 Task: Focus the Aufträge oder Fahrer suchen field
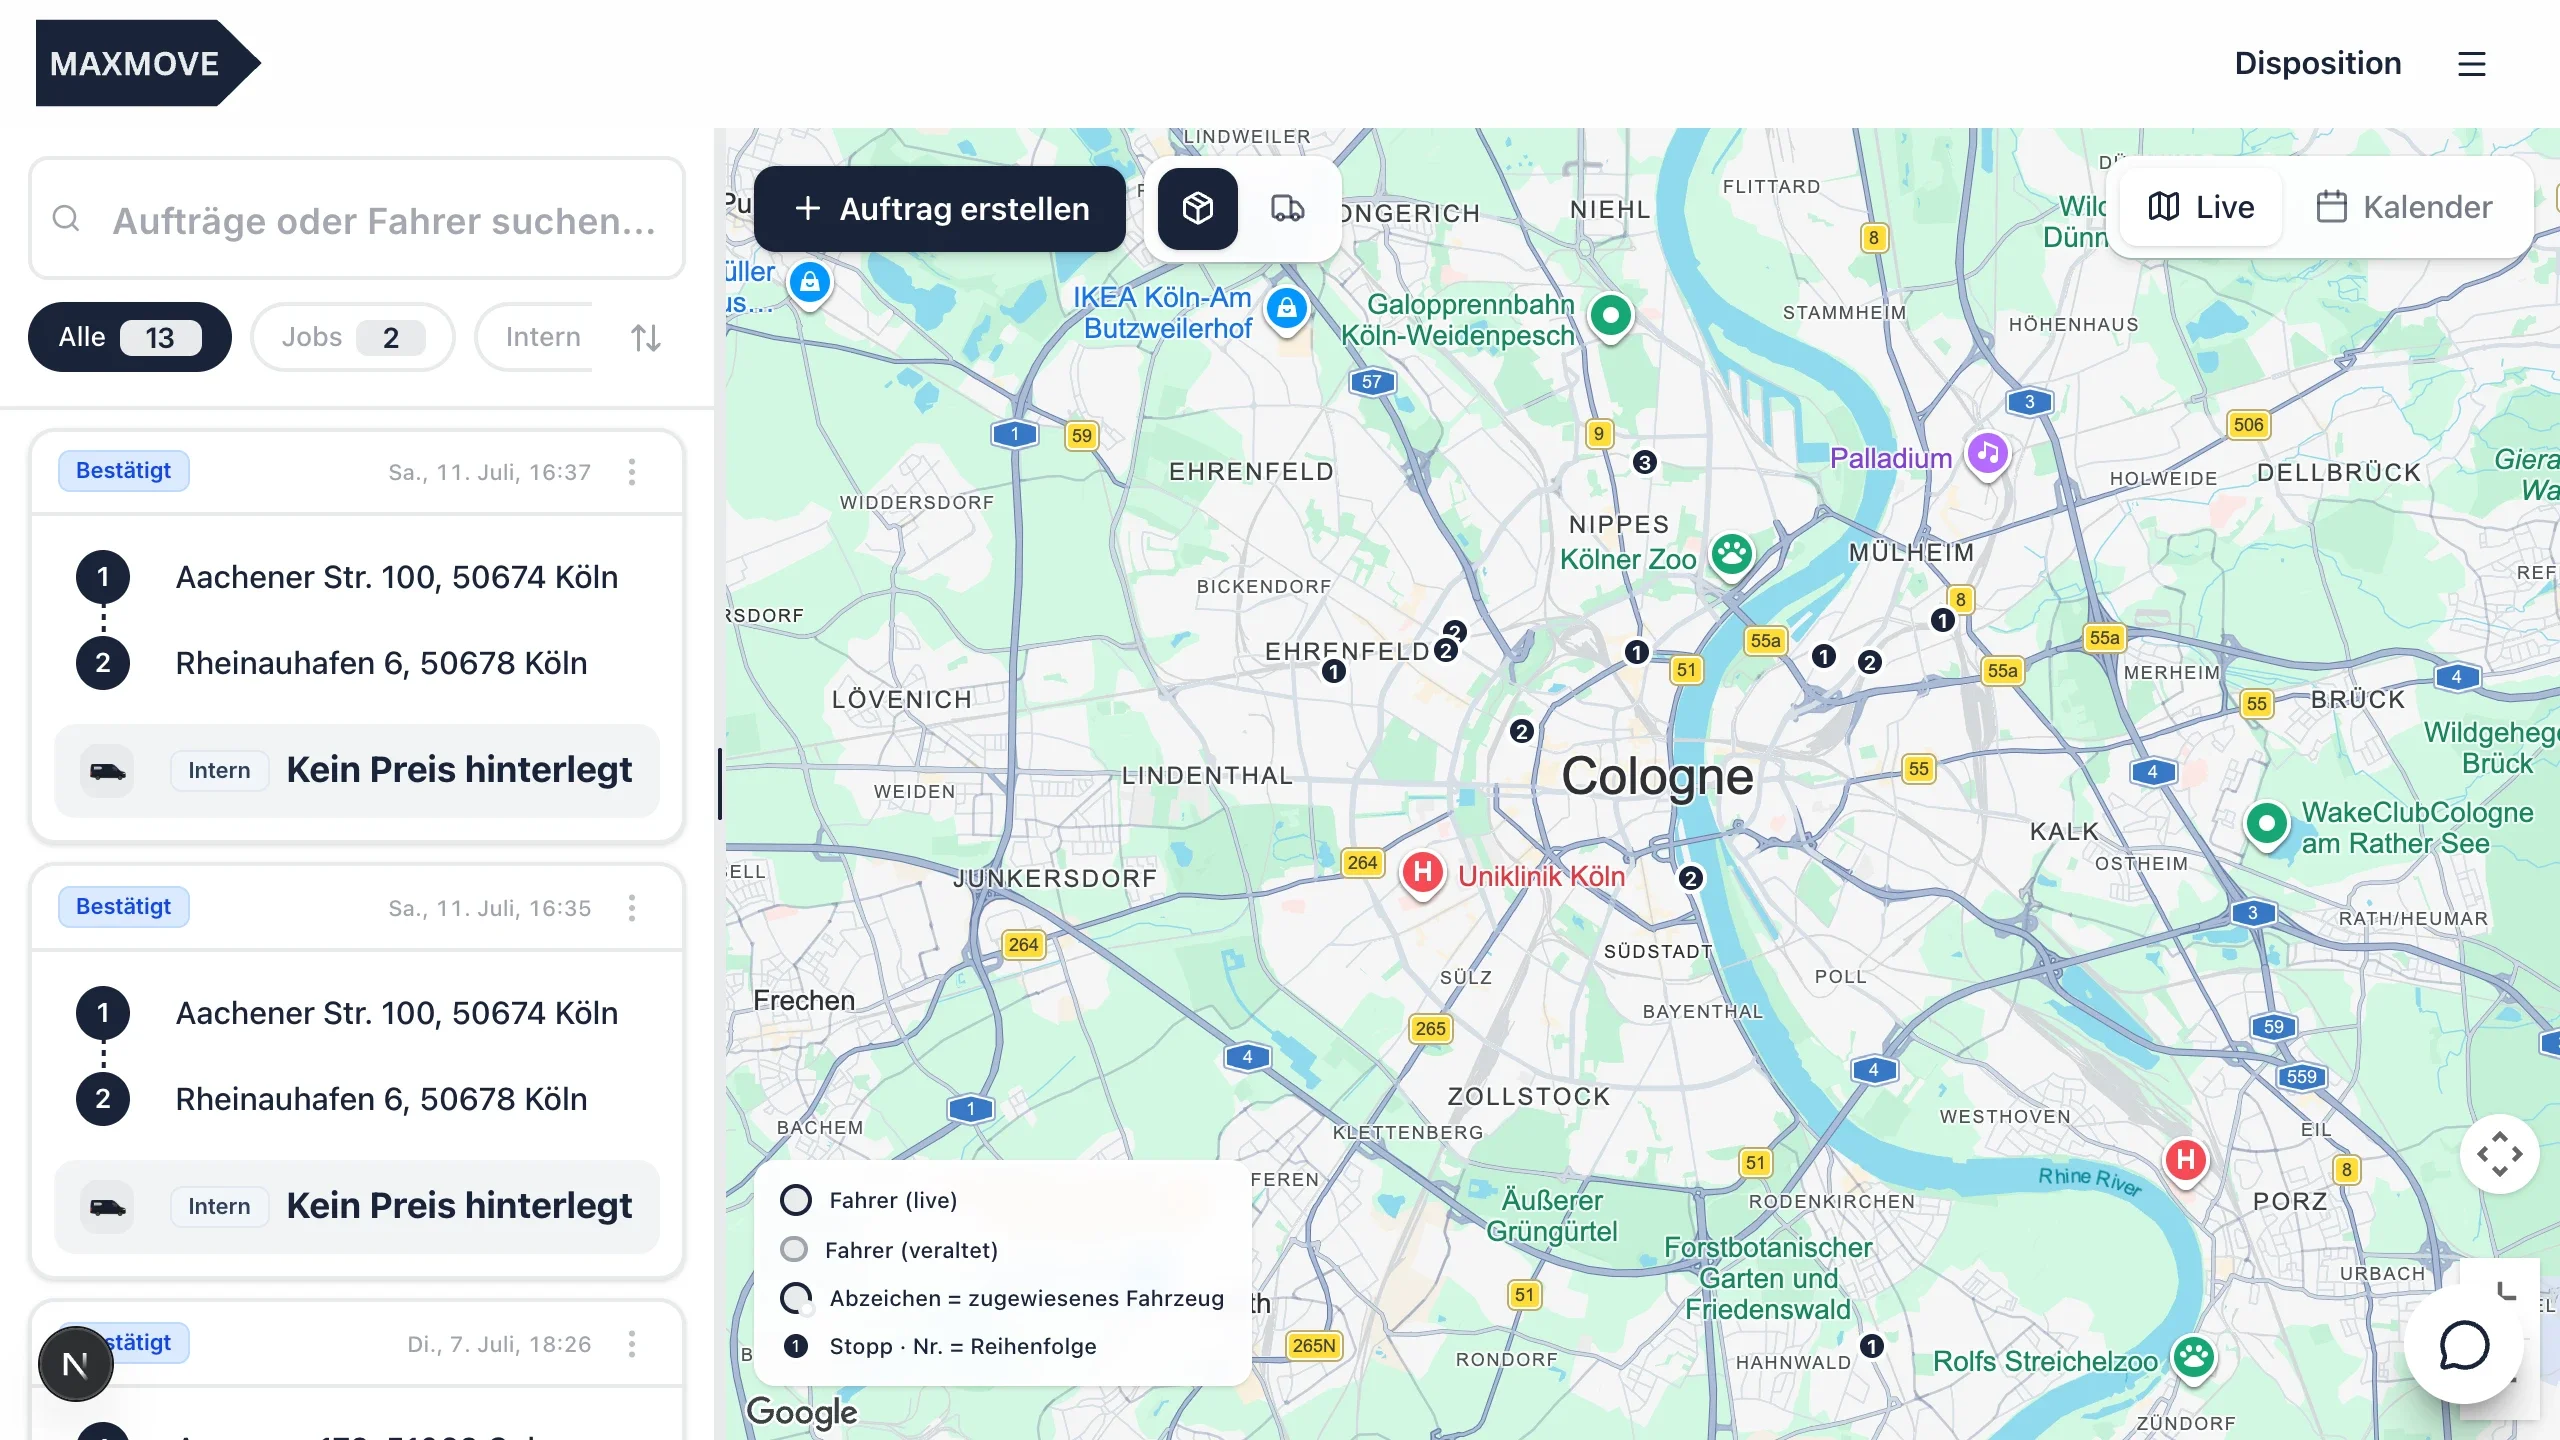(x=357, y=218)
